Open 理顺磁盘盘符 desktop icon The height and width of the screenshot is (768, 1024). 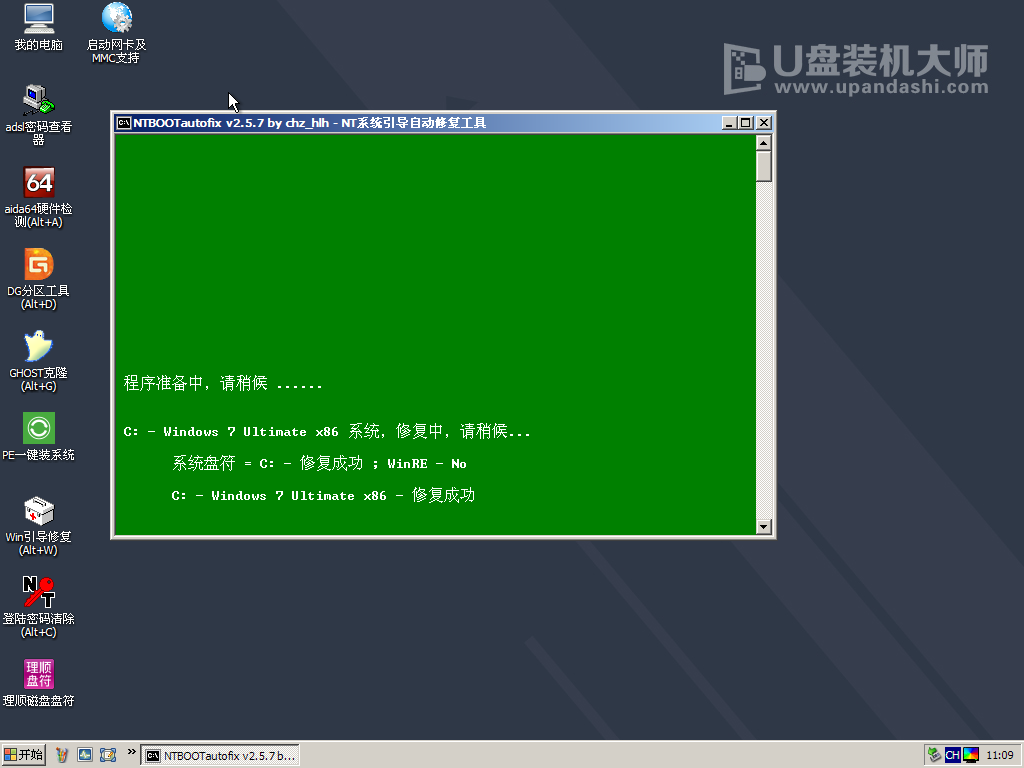(38, 673)
